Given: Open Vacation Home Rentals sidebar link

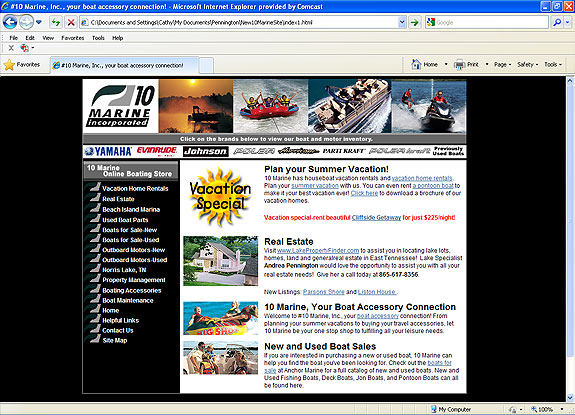Looking at the screenshot, I should pos(135,188).
